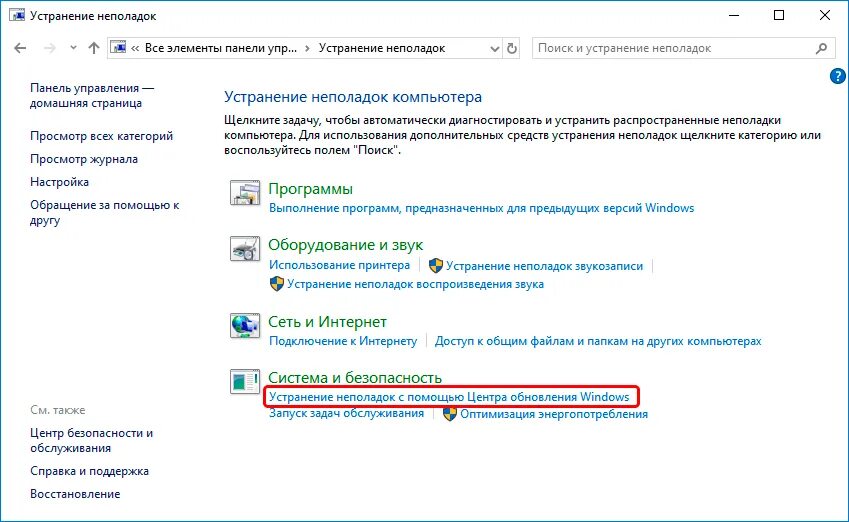The width and height of the screenshot is (849, 522).
Task: Open Центр безопасности и обслуживания link
Action: tap(92, 440)
